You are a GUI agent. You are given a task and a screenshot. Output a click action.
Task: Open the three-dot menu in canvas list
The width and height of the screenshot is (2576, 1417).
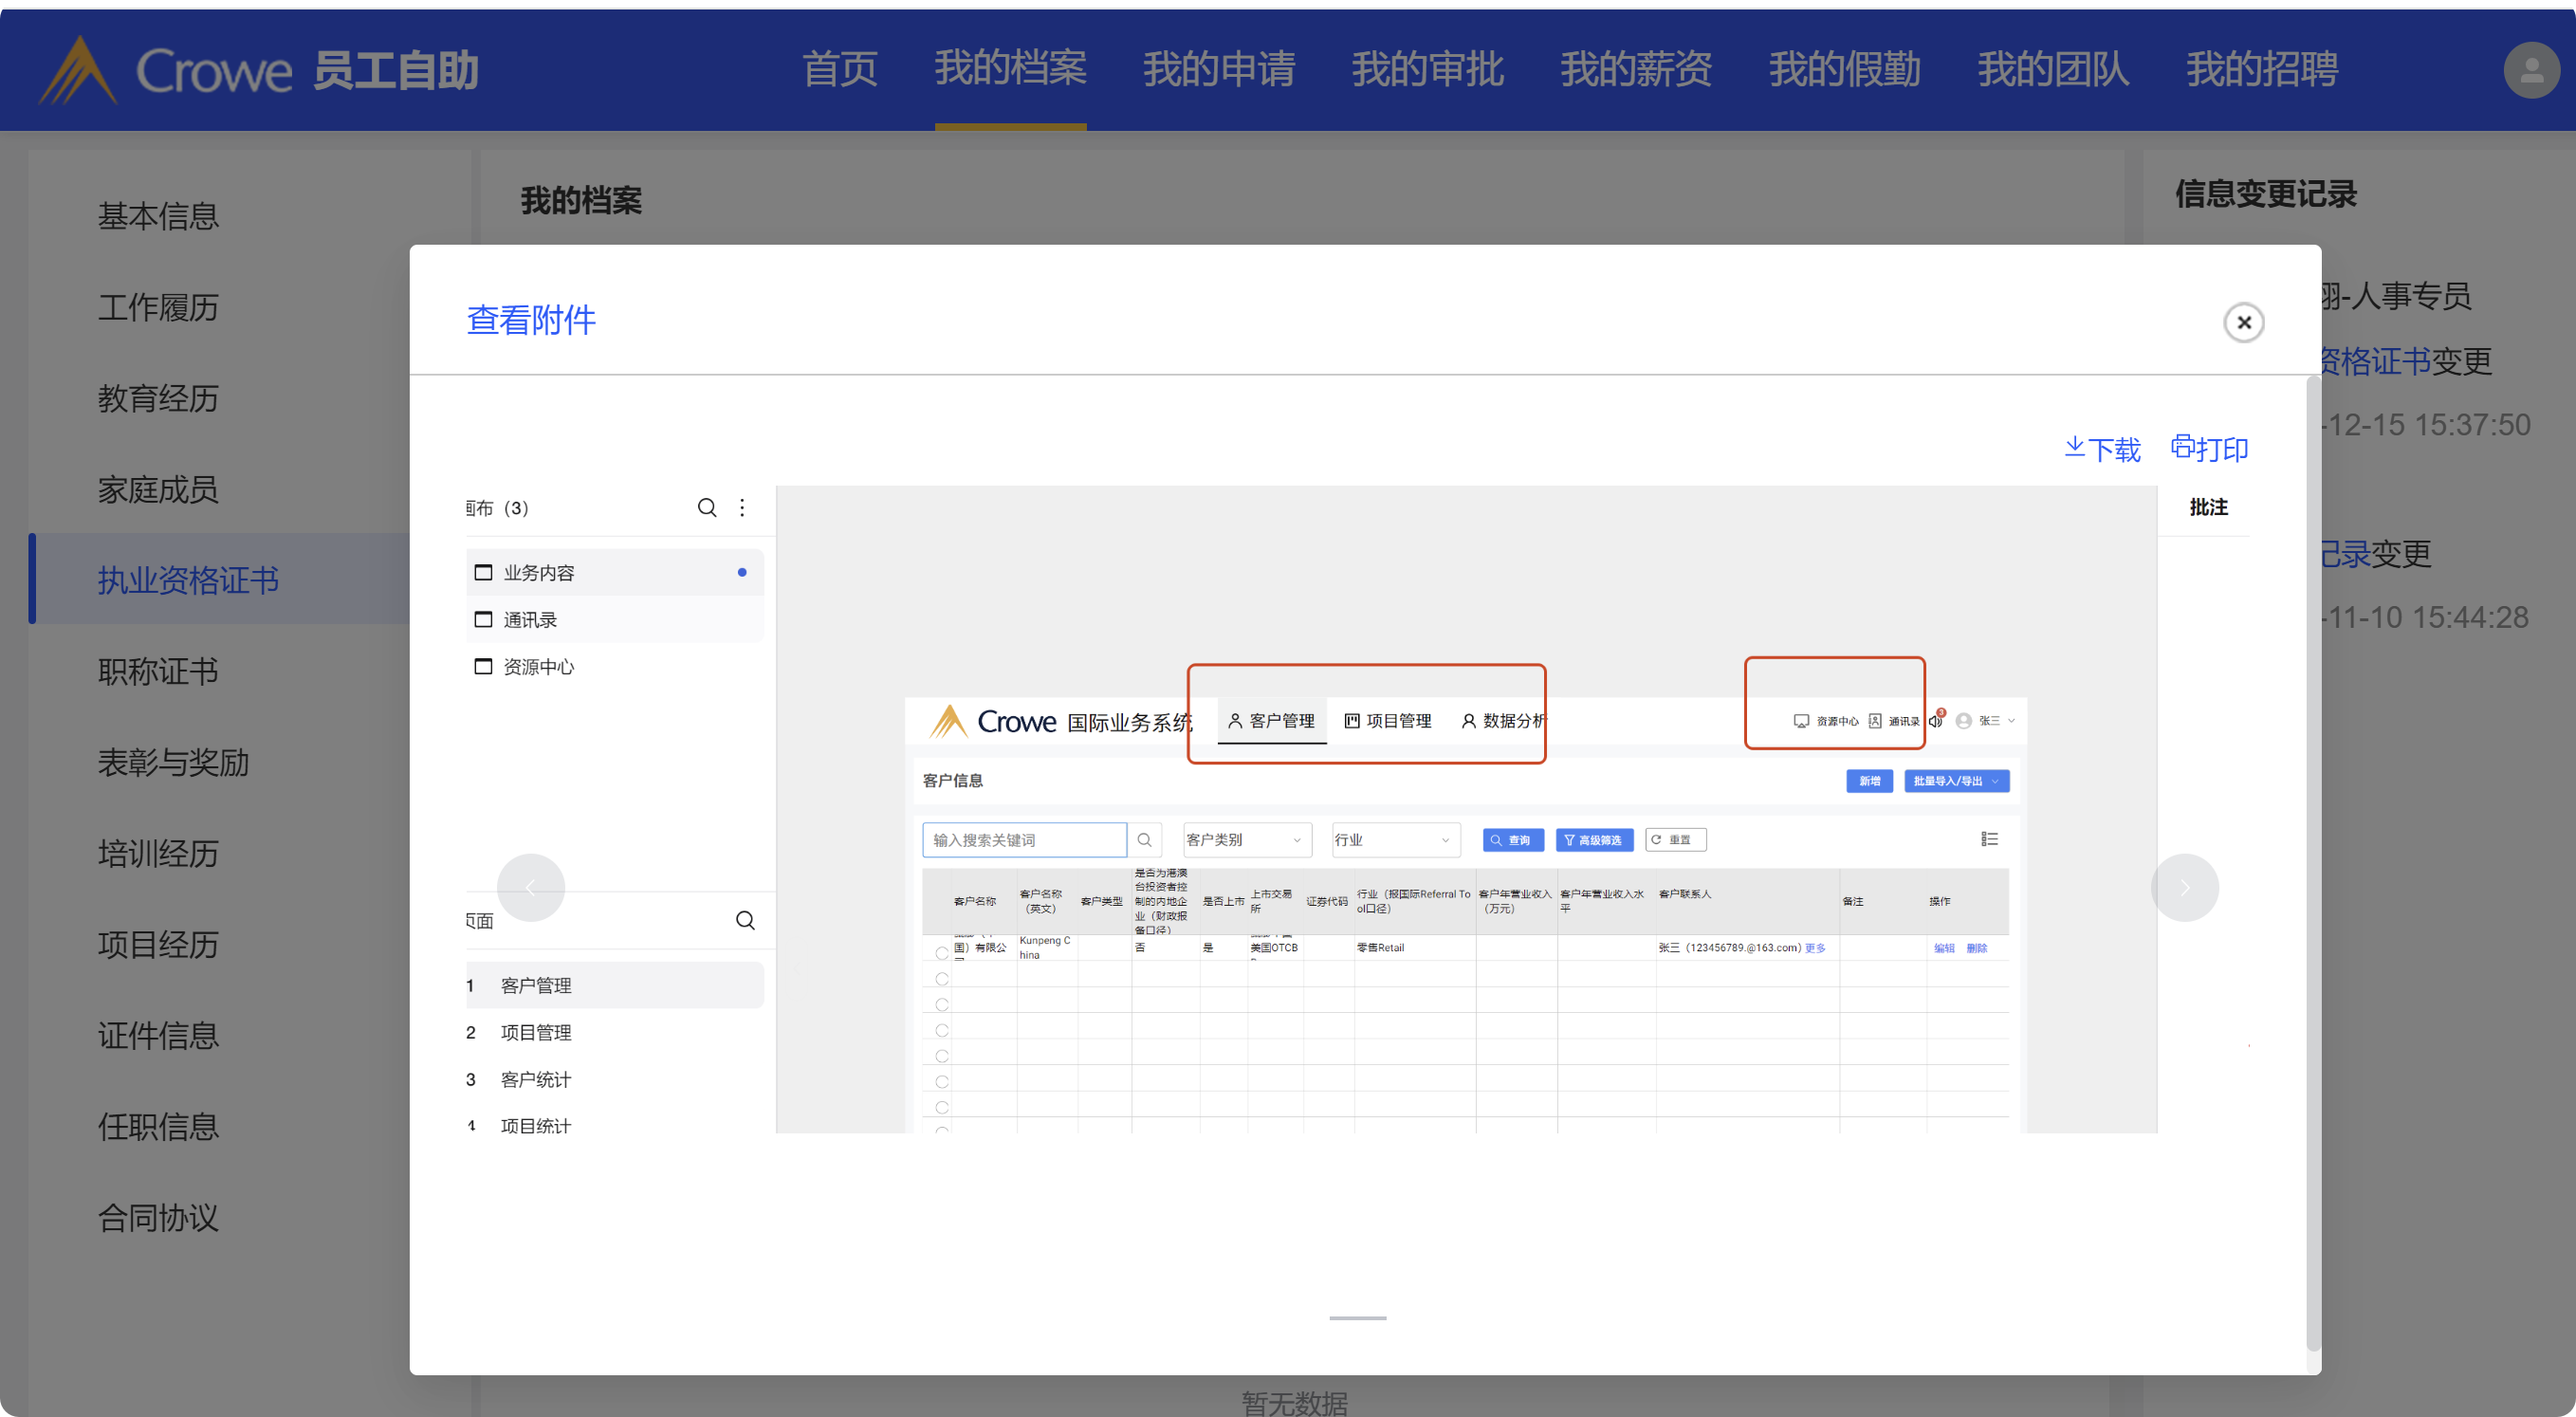(x=742, y=508)
